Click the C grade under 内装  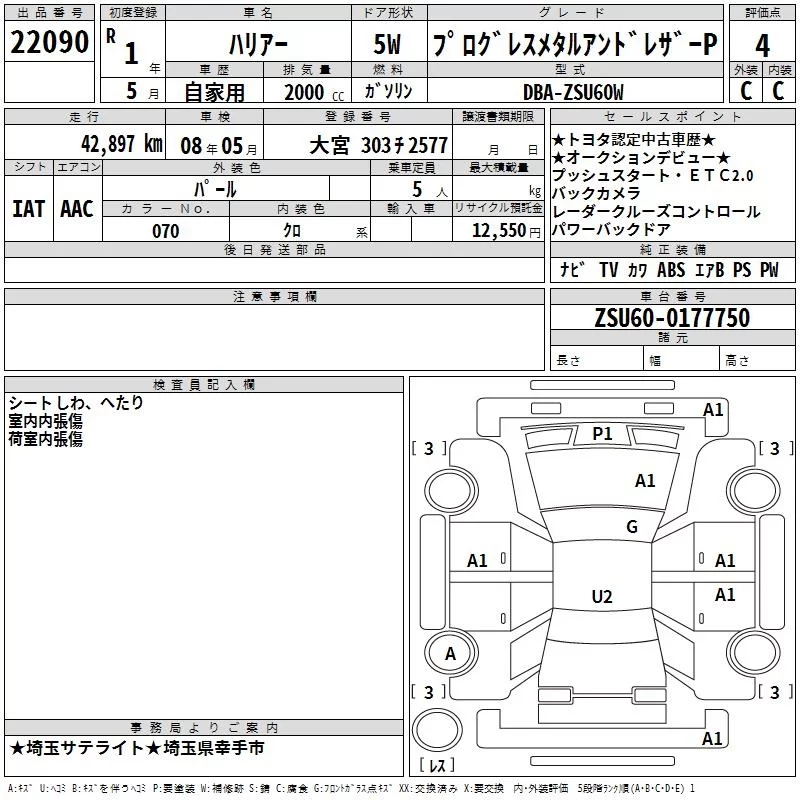coord(778,91)
